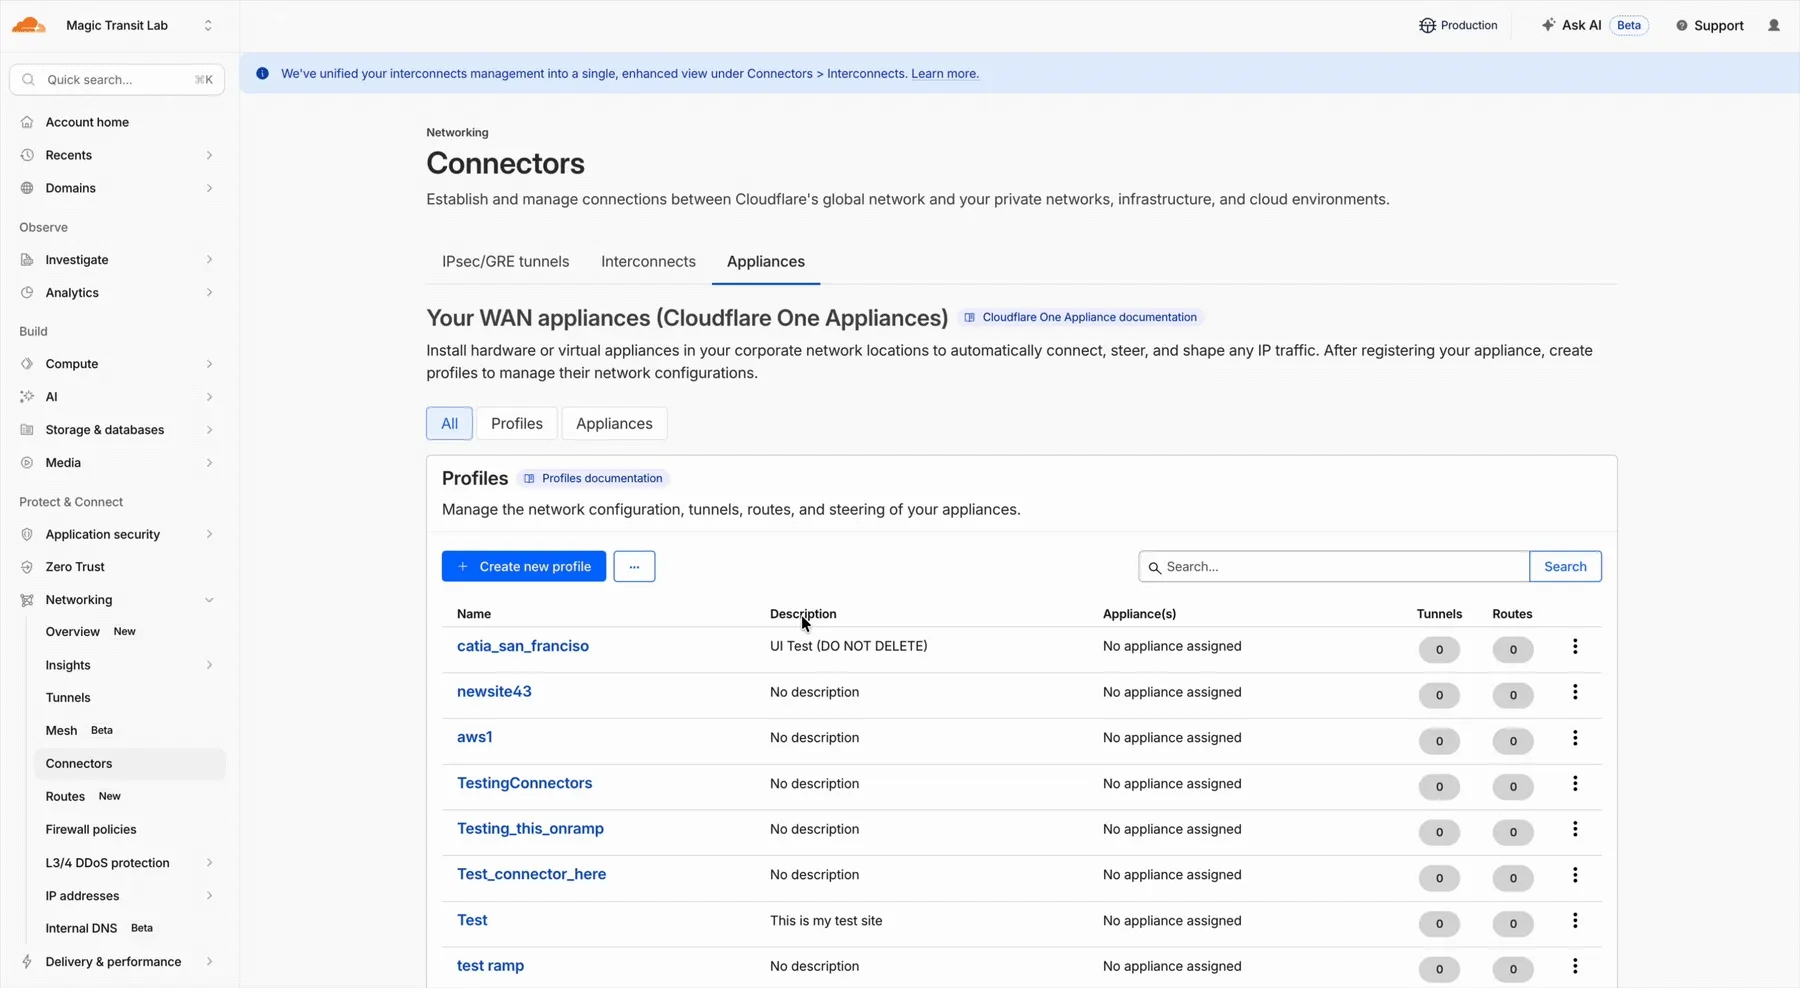The image size is (1800, 988).
Task: Open the user profile icon
Action: pos(1774,25)
